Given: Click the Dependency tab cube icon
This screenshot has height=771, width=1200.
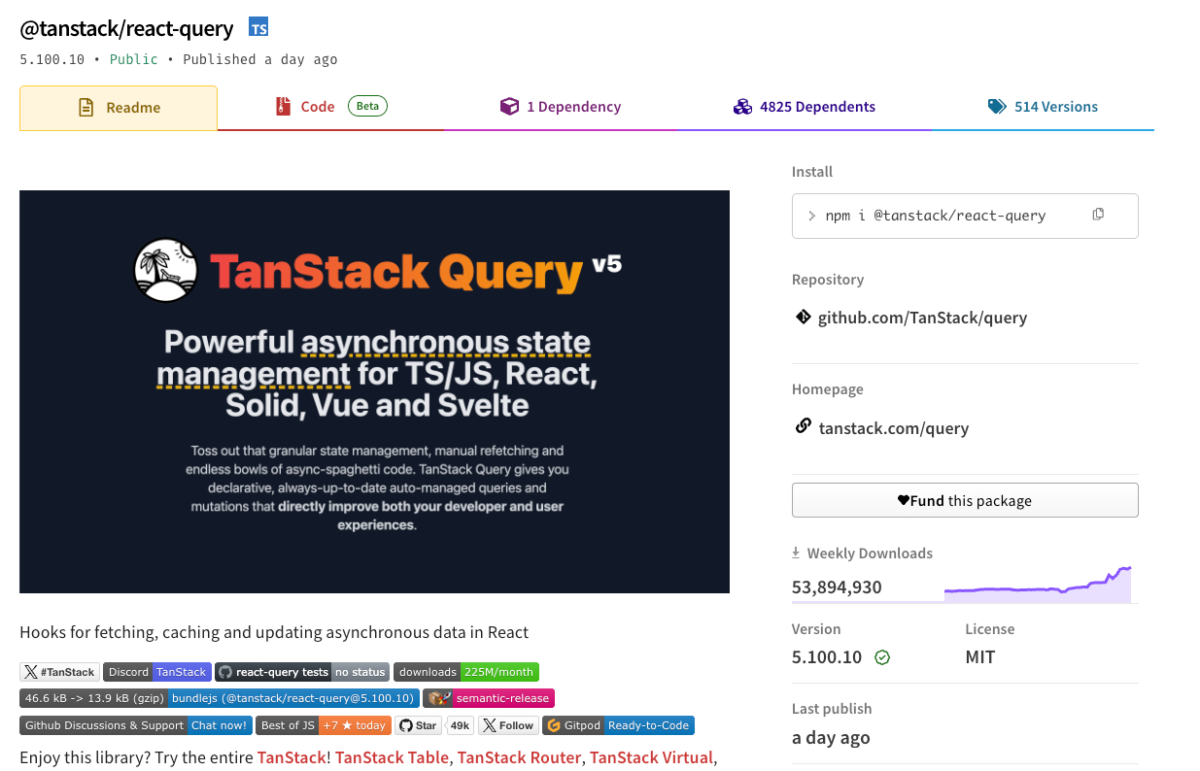Looking at the screenshot, I should coord(509,106).
